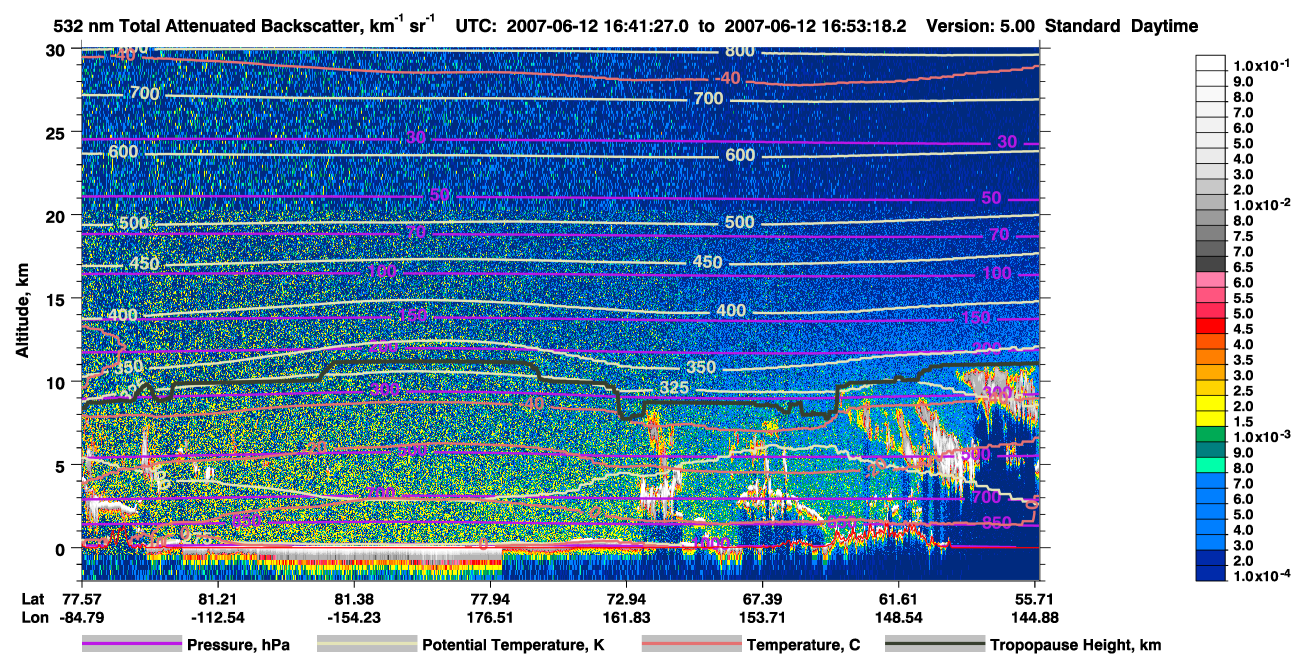Click the Potential Temperature, K legend label
Viewport: 1300px width, 667px height.
513,645
